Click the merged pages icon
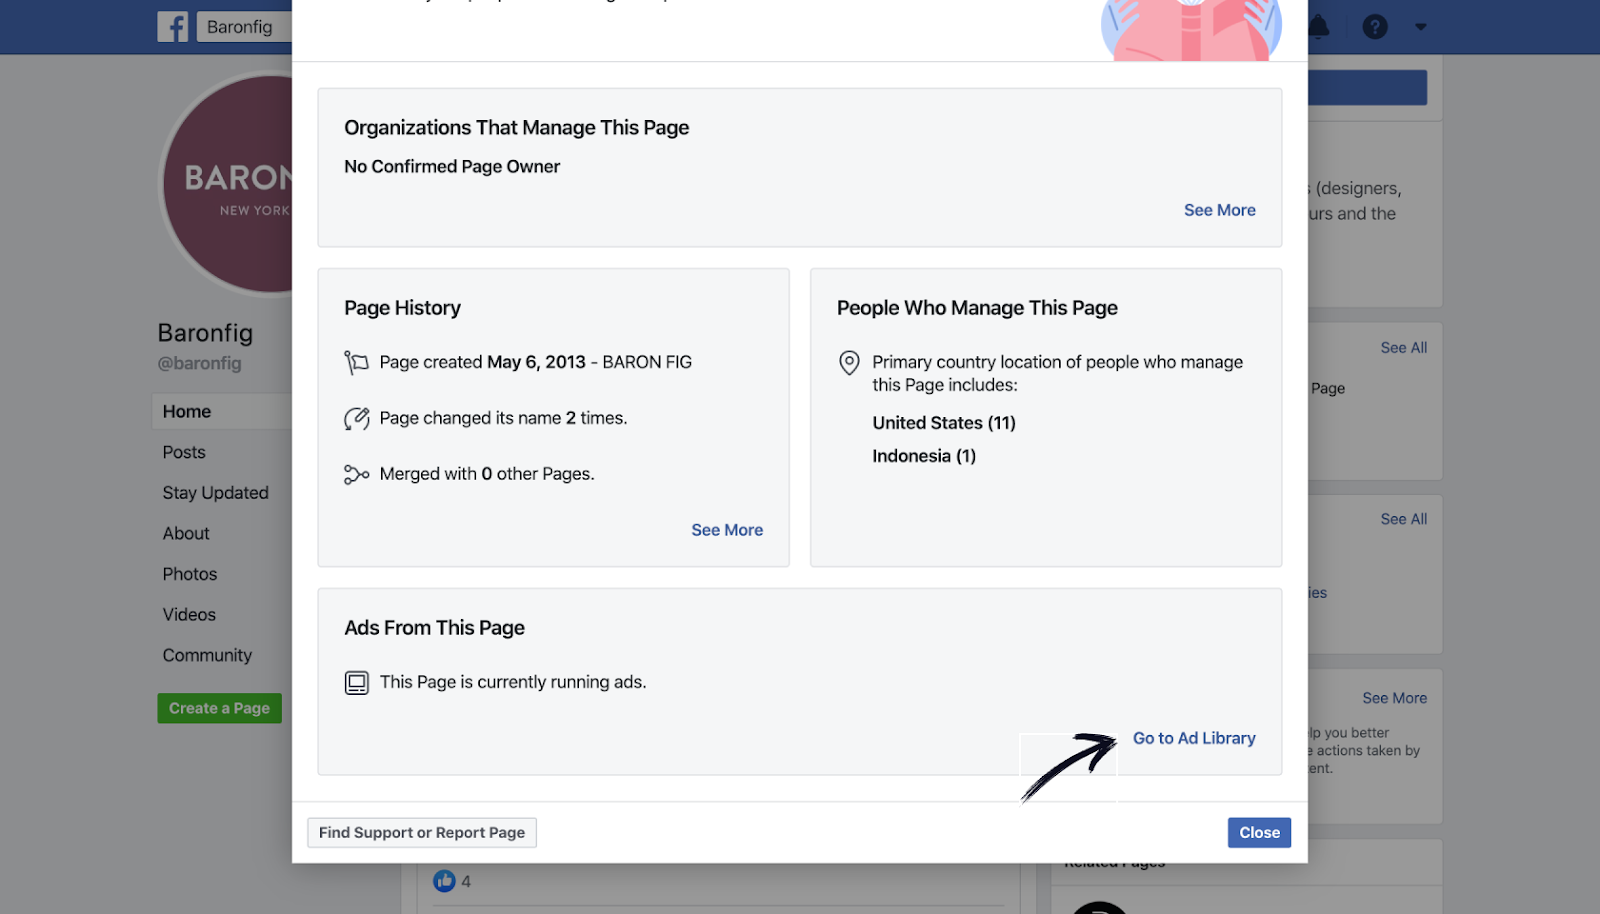The height and width of the screenshot is (914, 1600). (356, 474)
